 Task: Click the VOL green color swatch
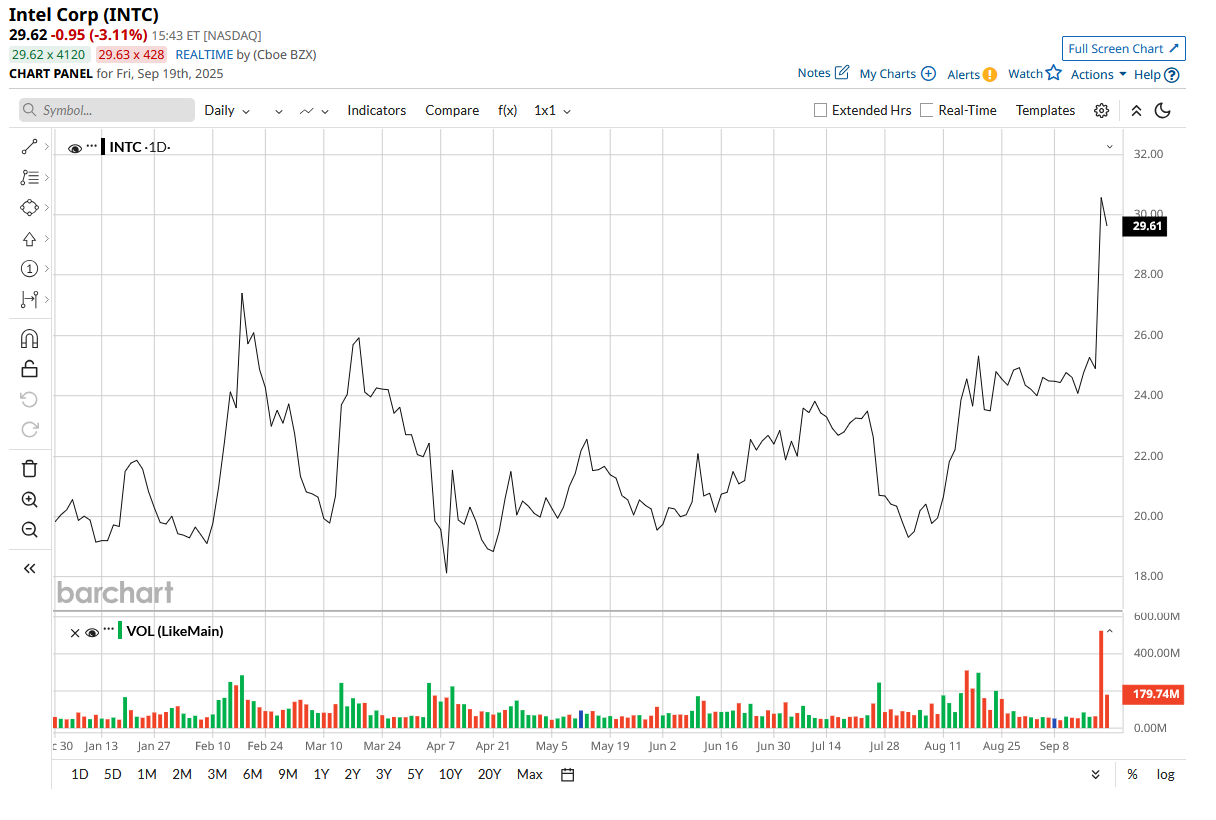click(121, 630)
